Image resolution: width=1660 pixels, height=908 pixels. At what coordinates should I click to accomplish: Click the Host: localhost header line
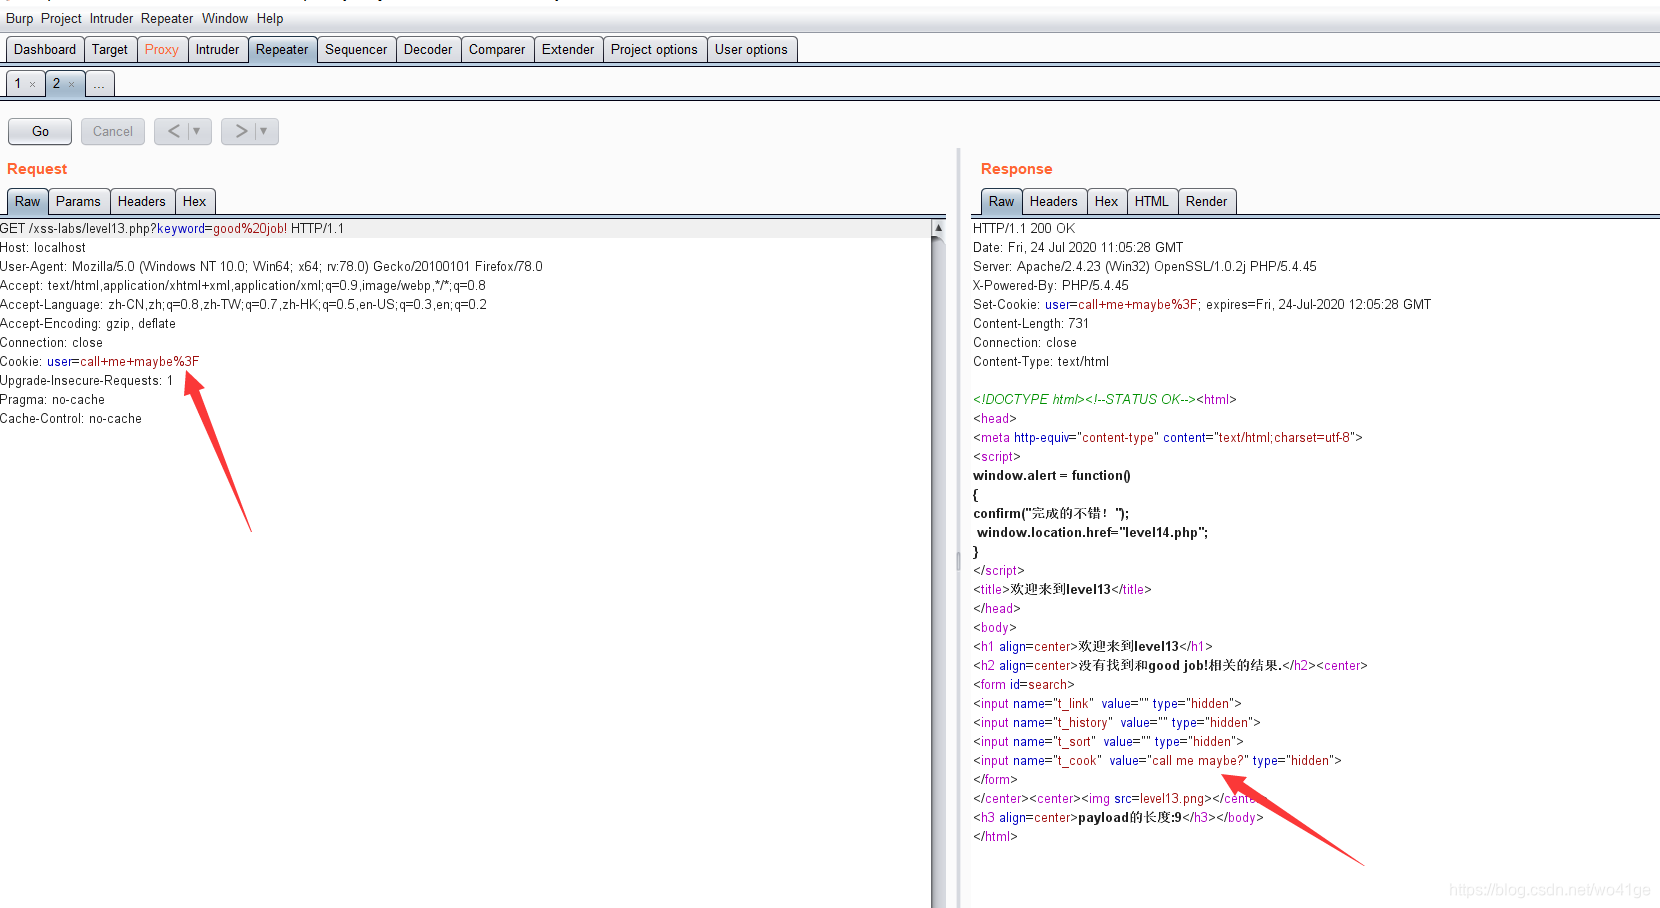pos(43,248)
